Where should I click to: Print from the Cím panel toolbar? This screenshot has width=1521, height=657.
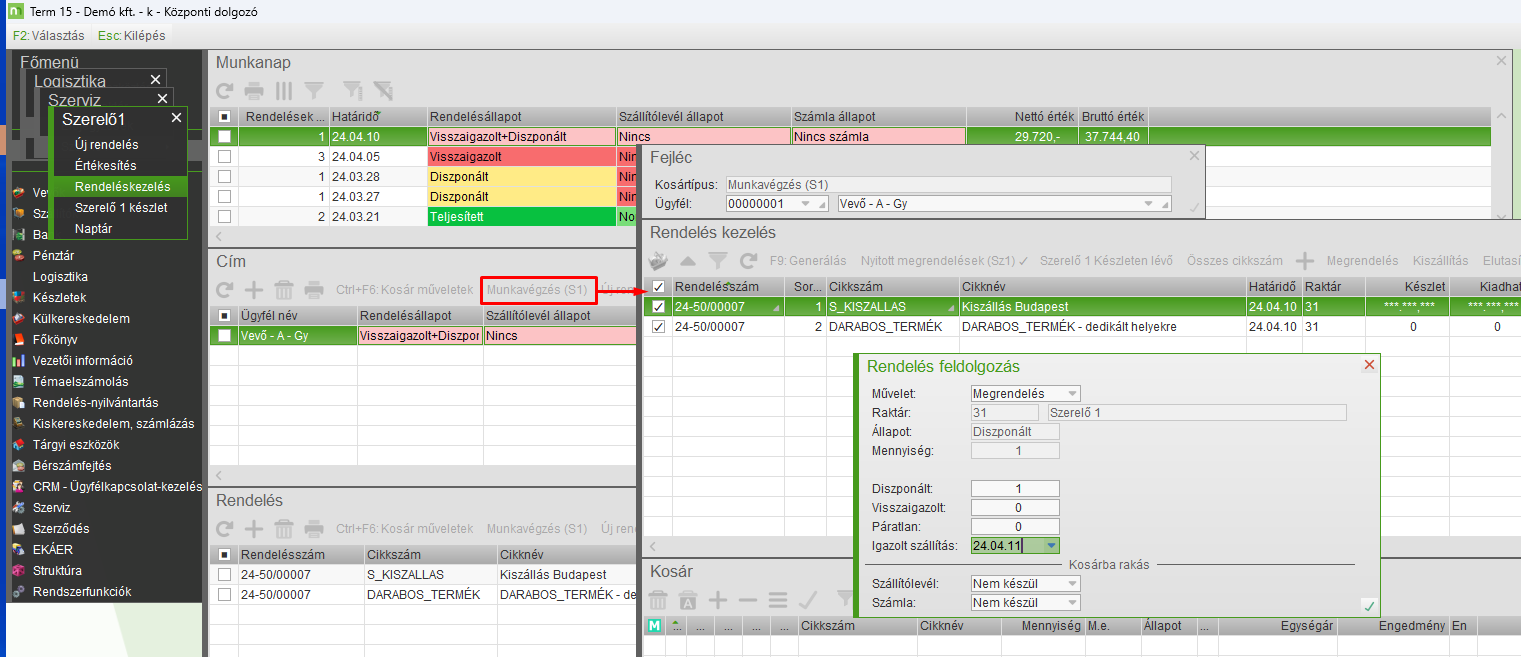coord(314,290)
